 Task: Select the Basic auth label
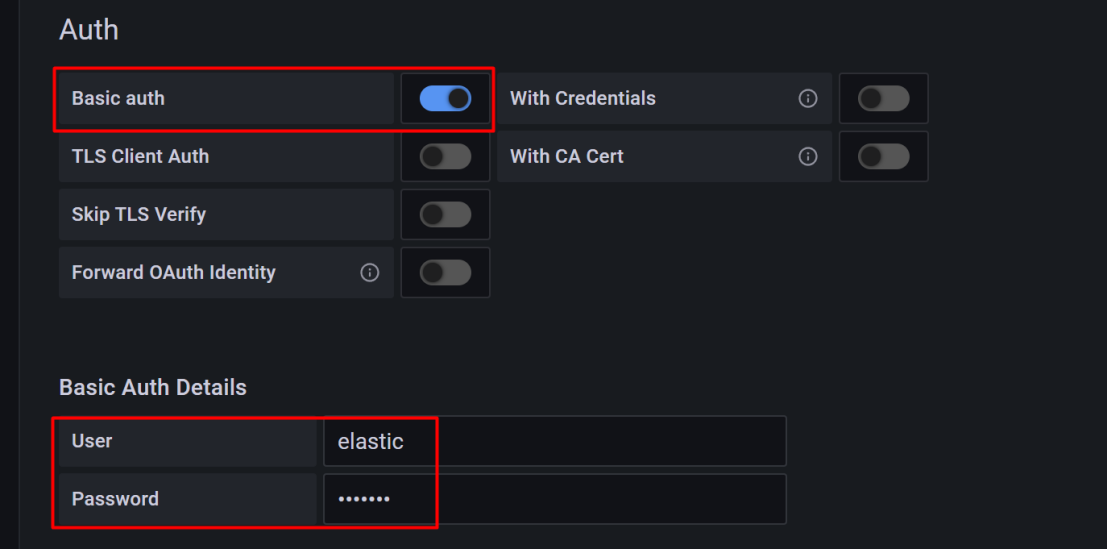point(118,98)
